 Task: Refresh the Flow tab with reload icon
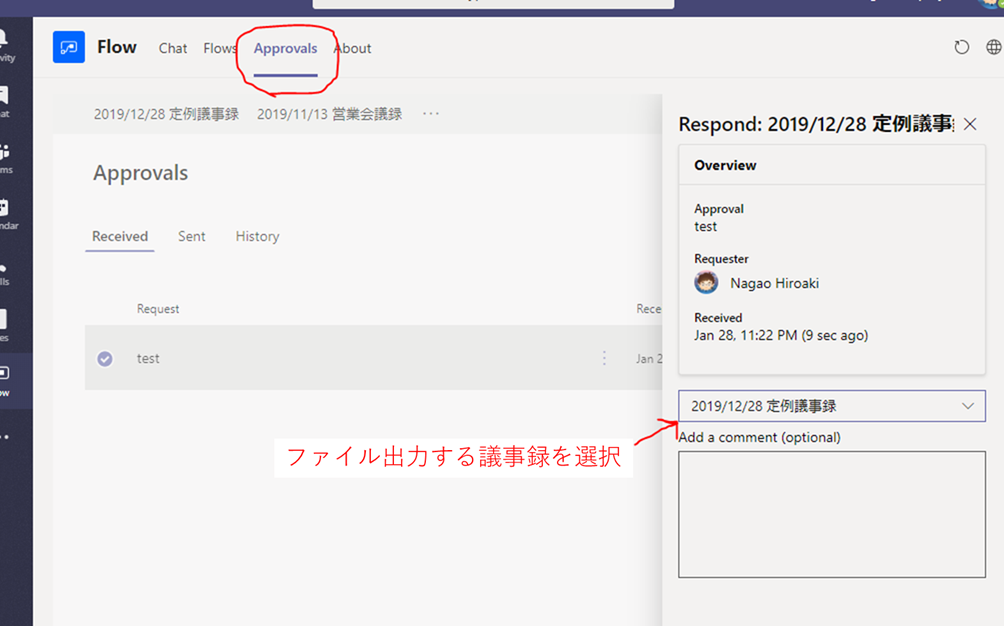pos(961,47)
